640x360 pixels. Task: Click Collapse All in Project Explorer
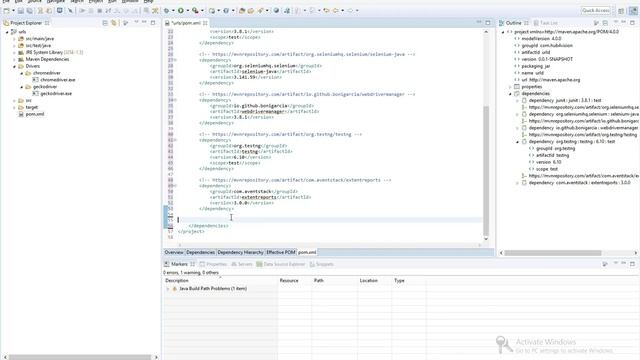coord(105,23)
